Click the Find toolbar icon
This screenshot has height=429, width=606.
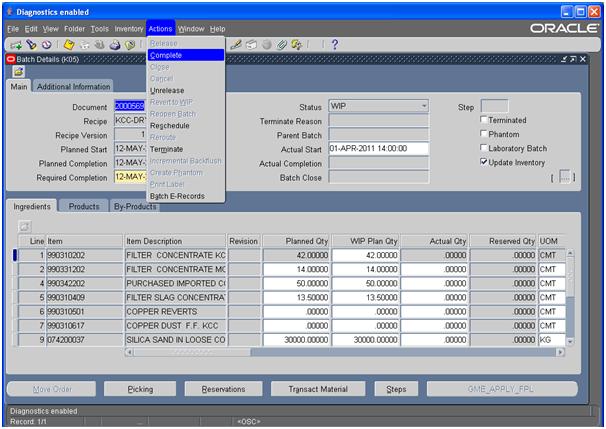point(30,45)
